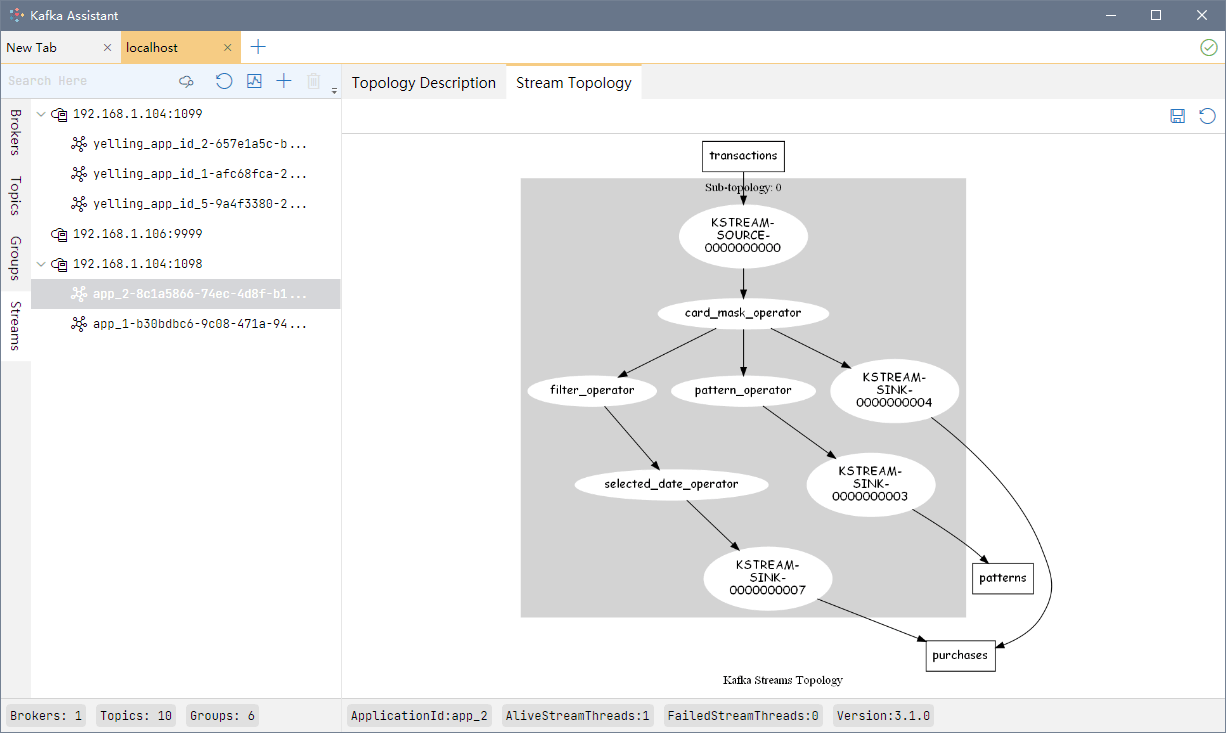Image resolution: width=1226 pixels, height=733 pixels.
Task: Collapse the 192.168.1.104:1099 tree node
Action: point(41,114)
